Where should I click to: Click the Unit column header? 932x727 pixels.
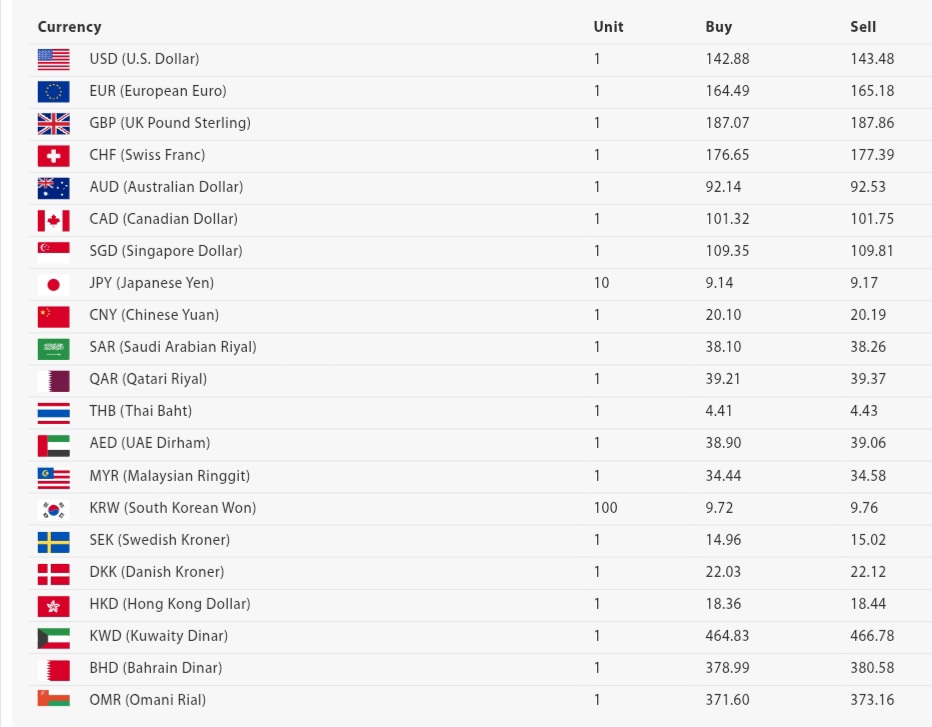[x=608, y=27]
